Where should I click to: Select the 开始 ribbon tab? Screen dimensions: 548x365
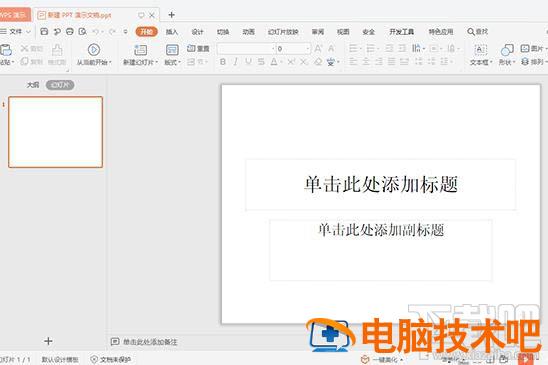pyautogui.click(x=146, y=31)
